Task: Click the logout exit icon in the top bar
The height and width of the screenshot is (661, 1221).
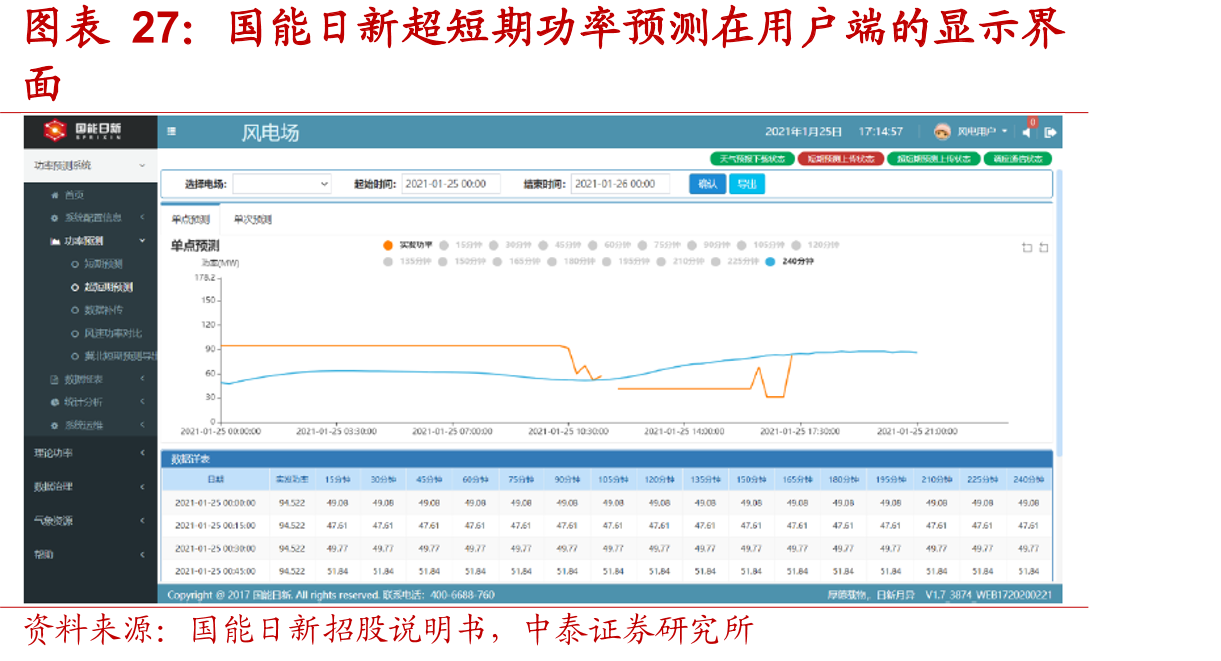Action: 1050,131
